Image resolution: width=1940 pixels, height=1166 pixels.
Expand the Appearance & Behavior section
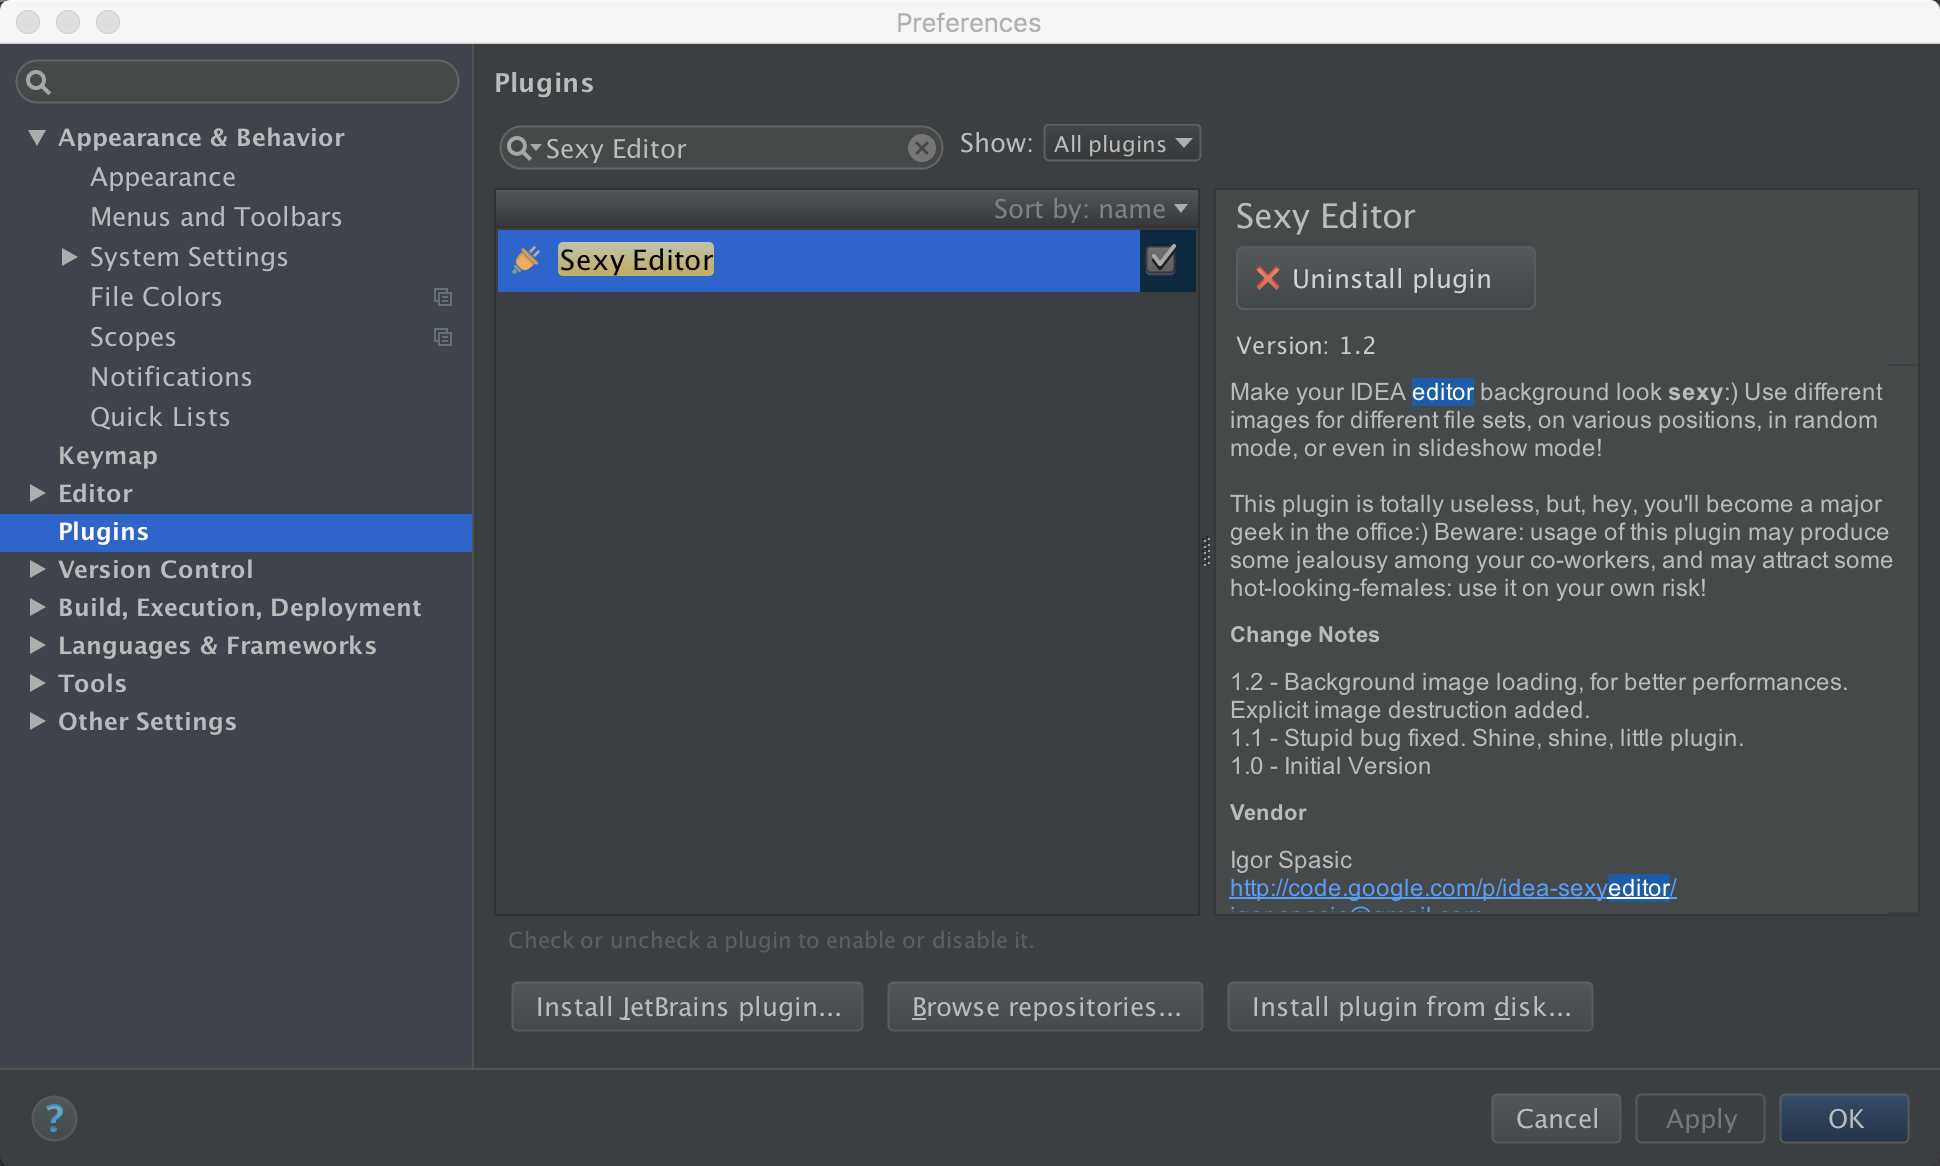point(36,136)
